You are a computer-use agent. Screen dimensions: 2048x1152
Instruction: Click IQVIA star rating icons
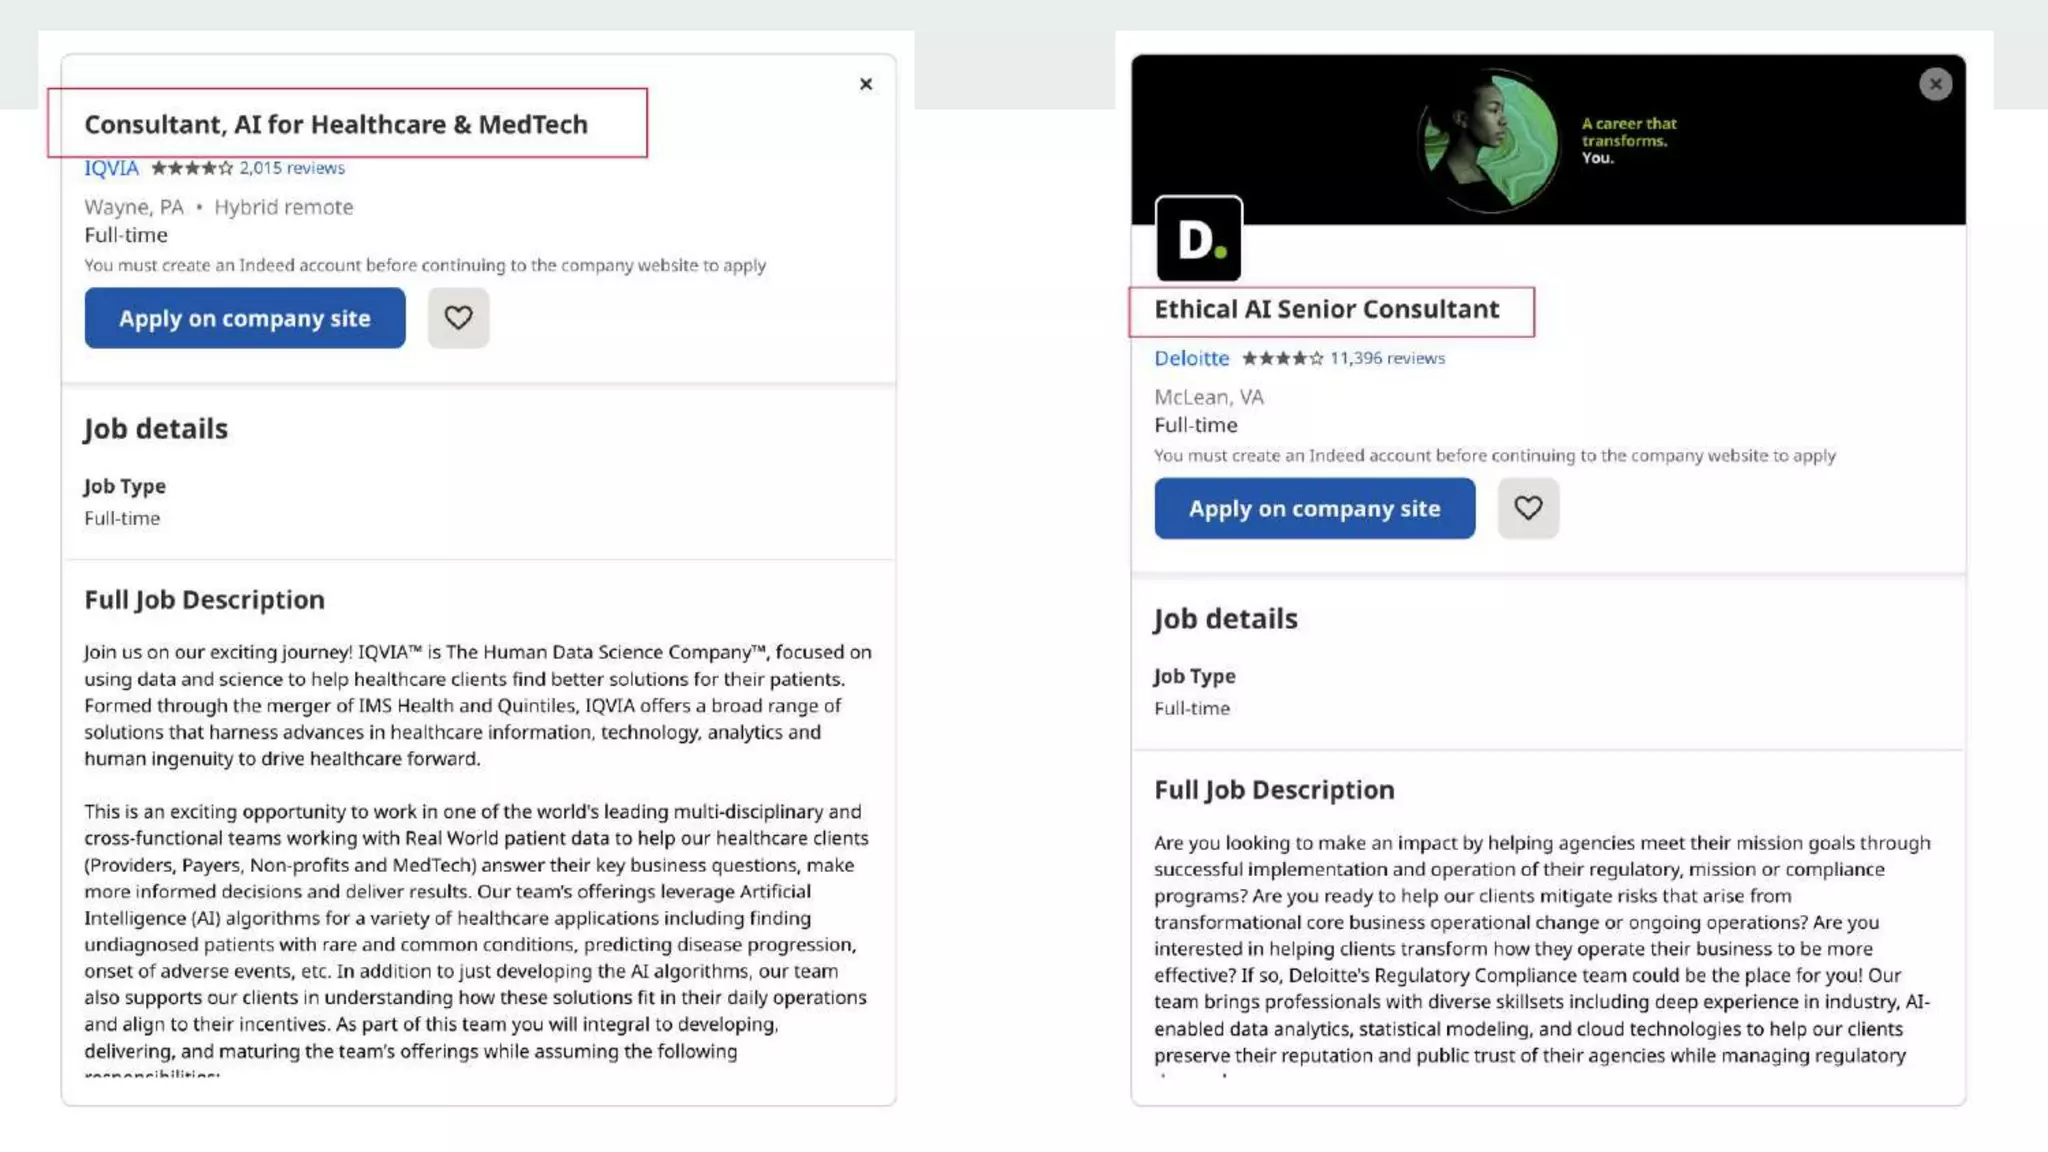[191, 168]
